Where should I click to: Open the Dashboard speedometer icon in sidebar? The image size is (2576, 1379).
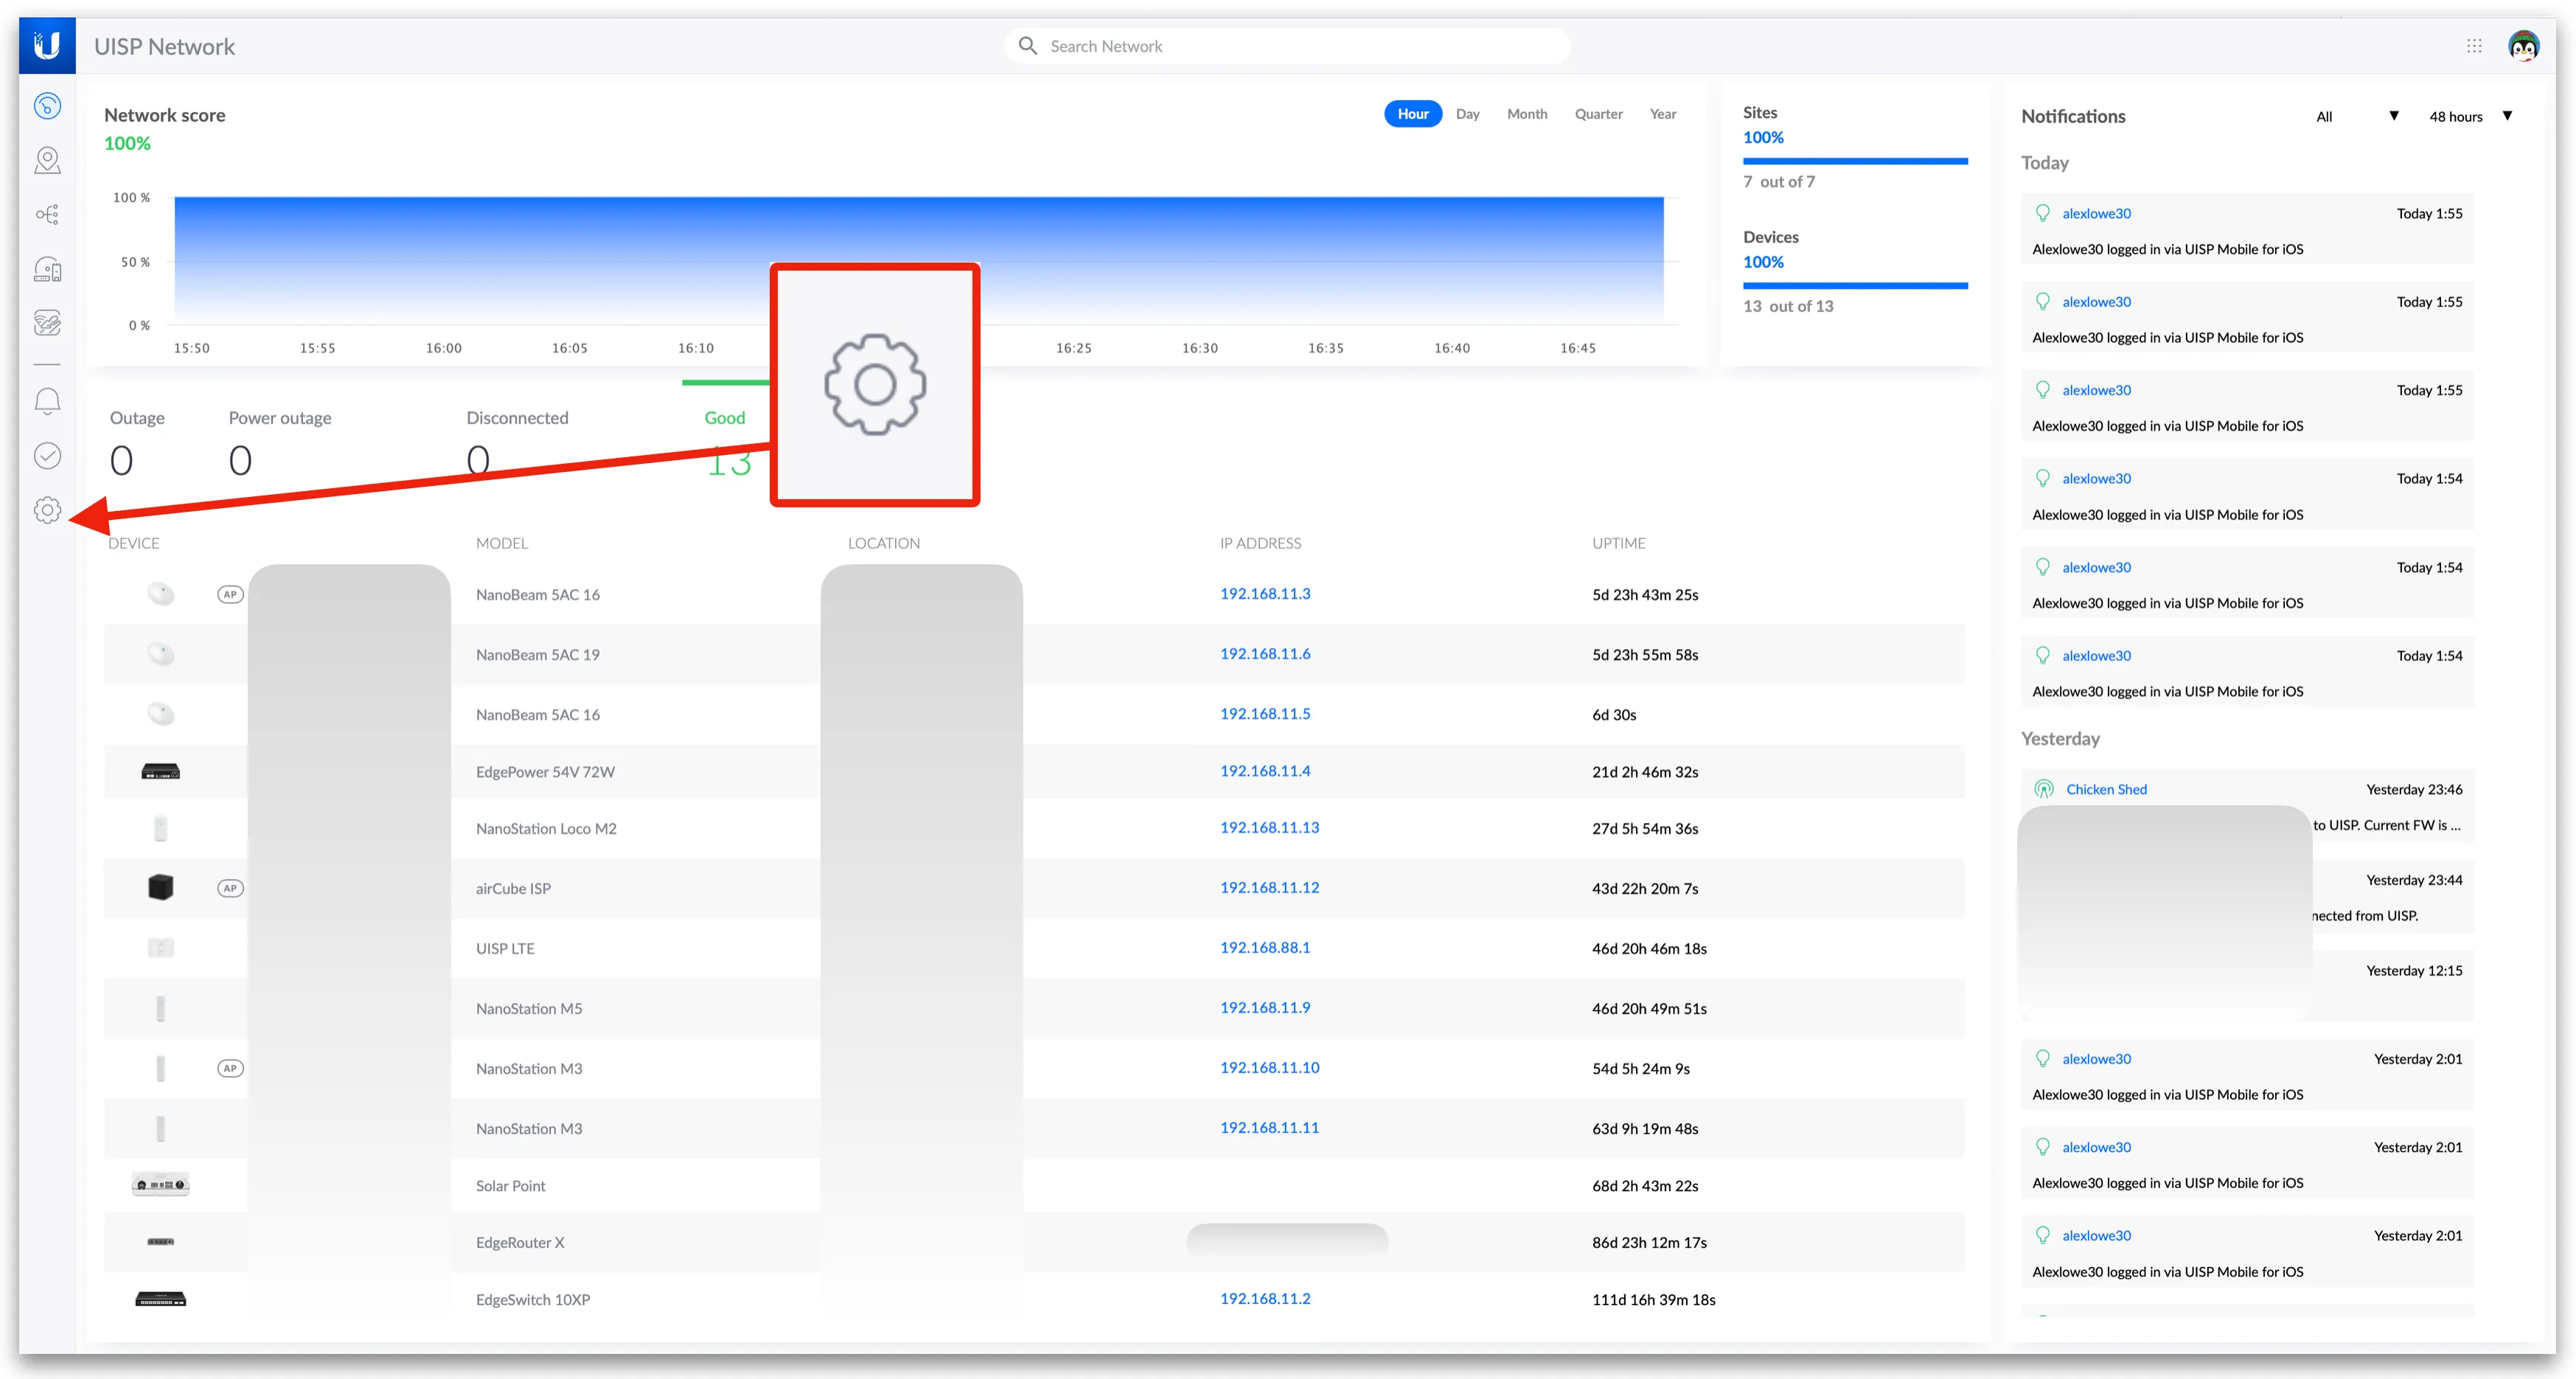pos(47,105)
